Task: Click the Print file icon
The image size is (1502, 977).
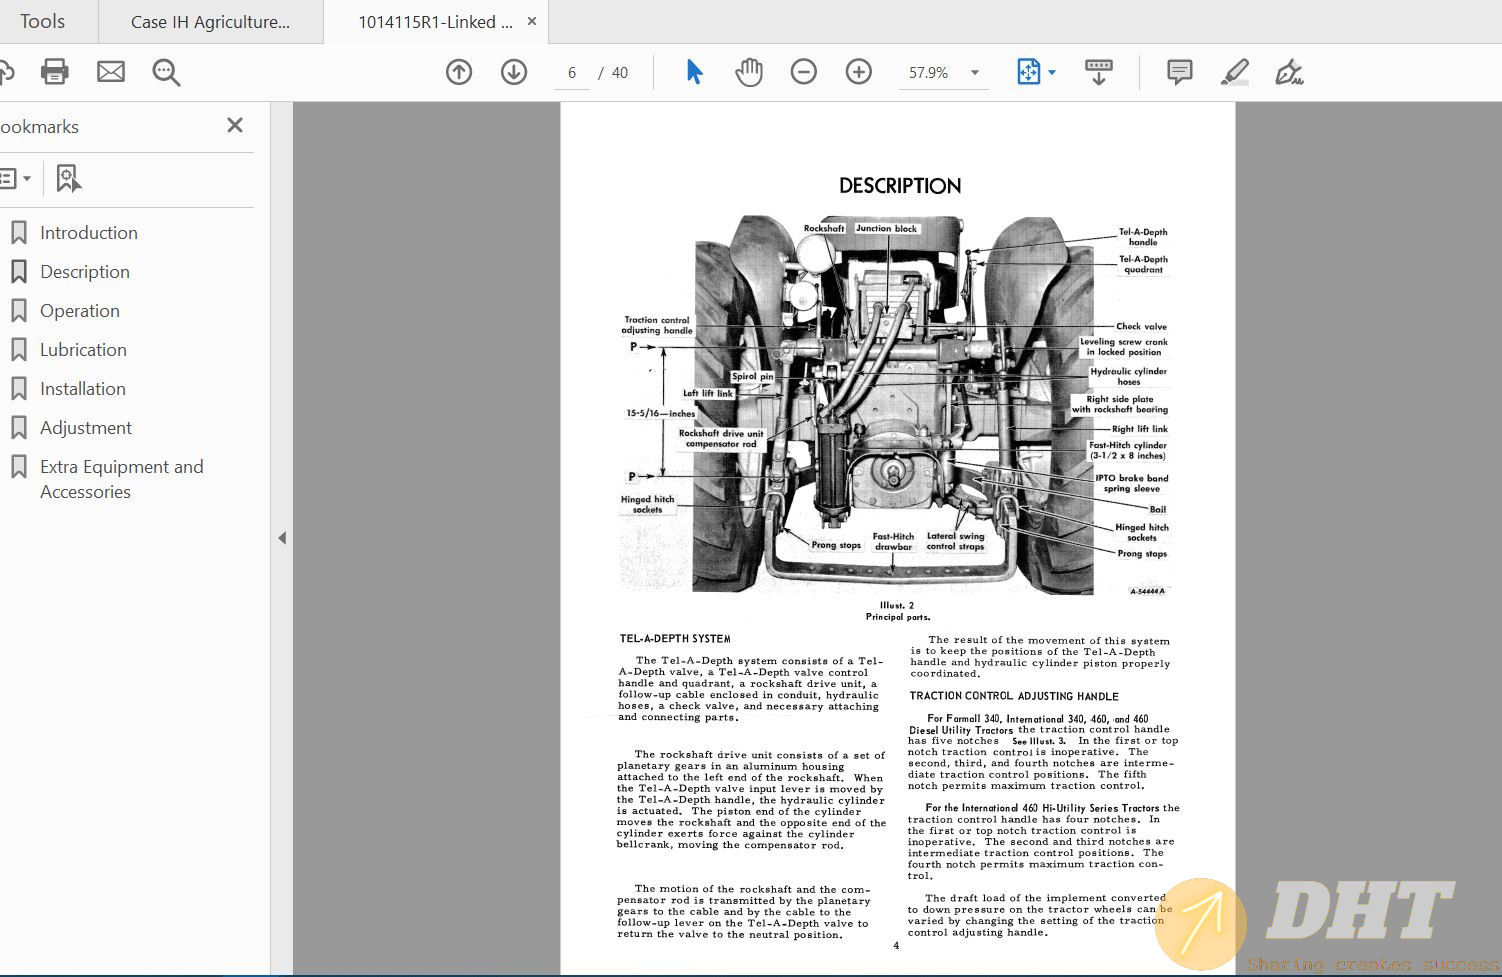Action: pos(55,72)
